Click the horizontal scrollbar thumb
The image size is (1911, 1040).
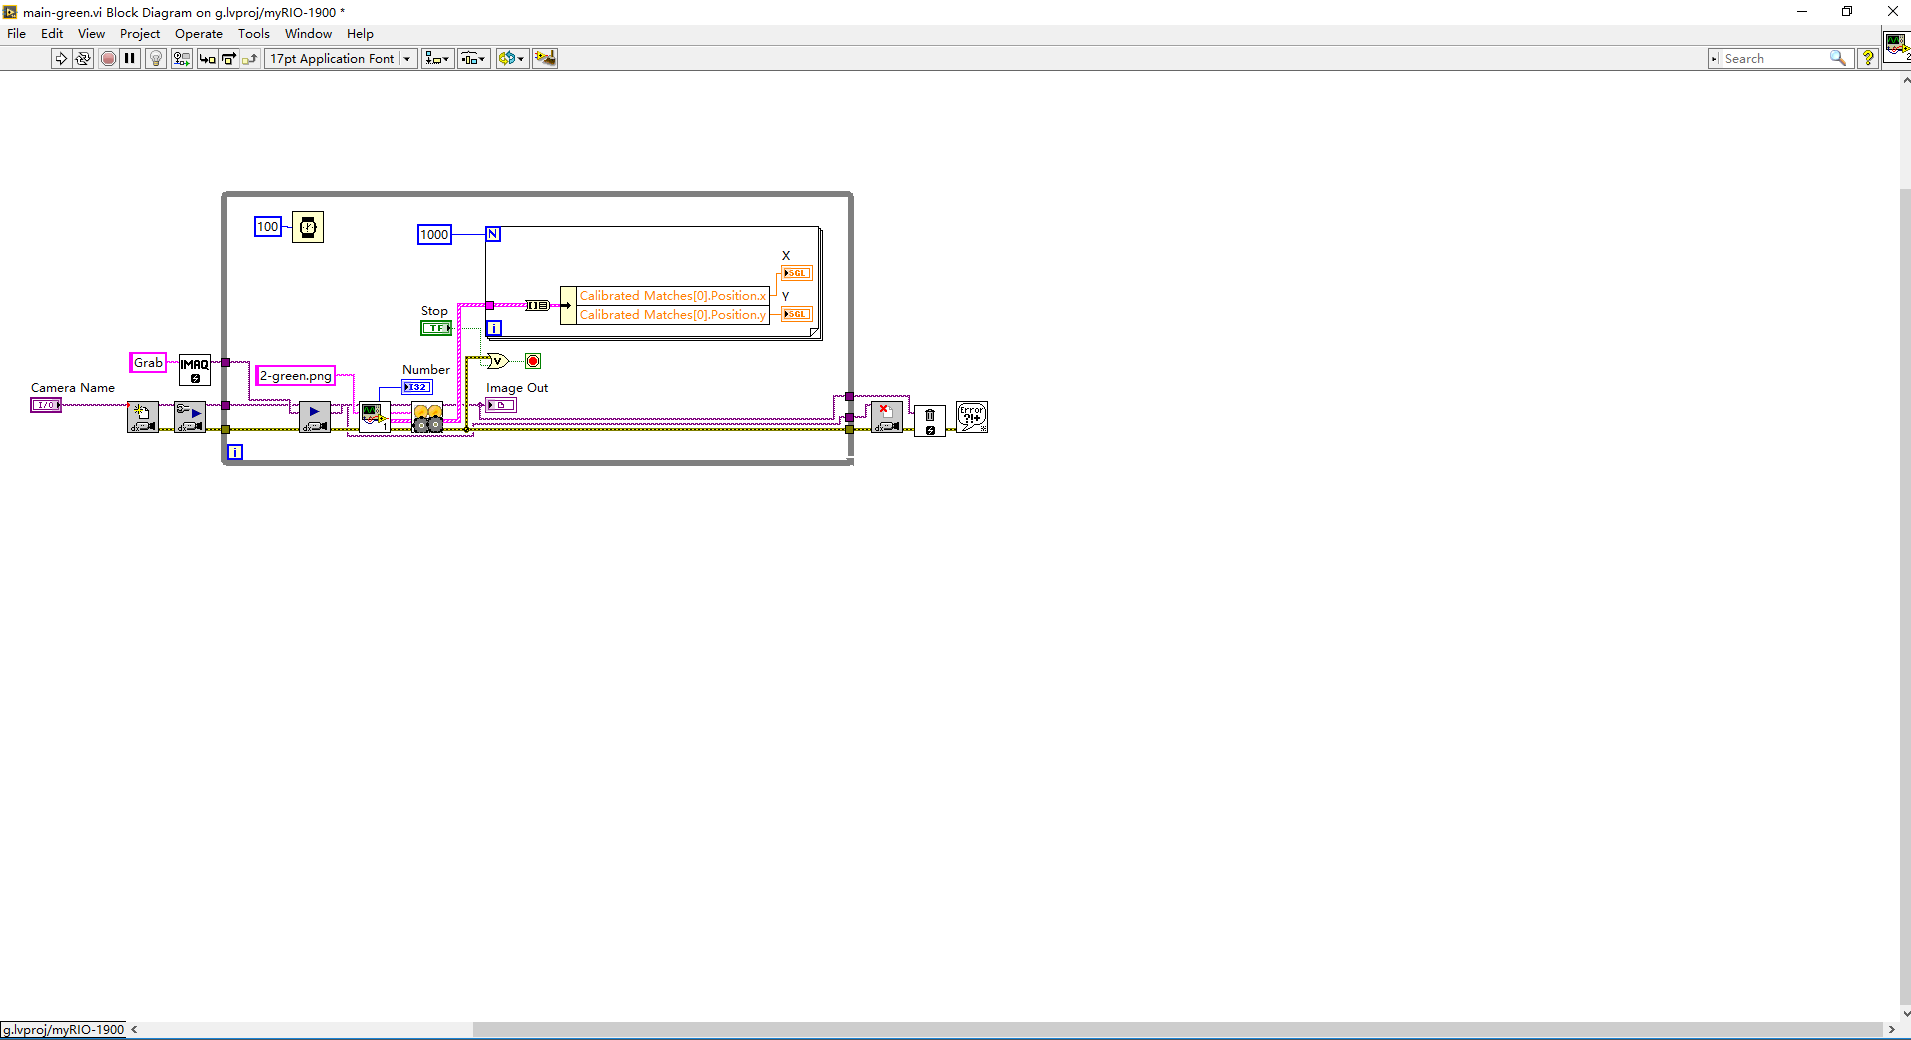(1178, 1030)
